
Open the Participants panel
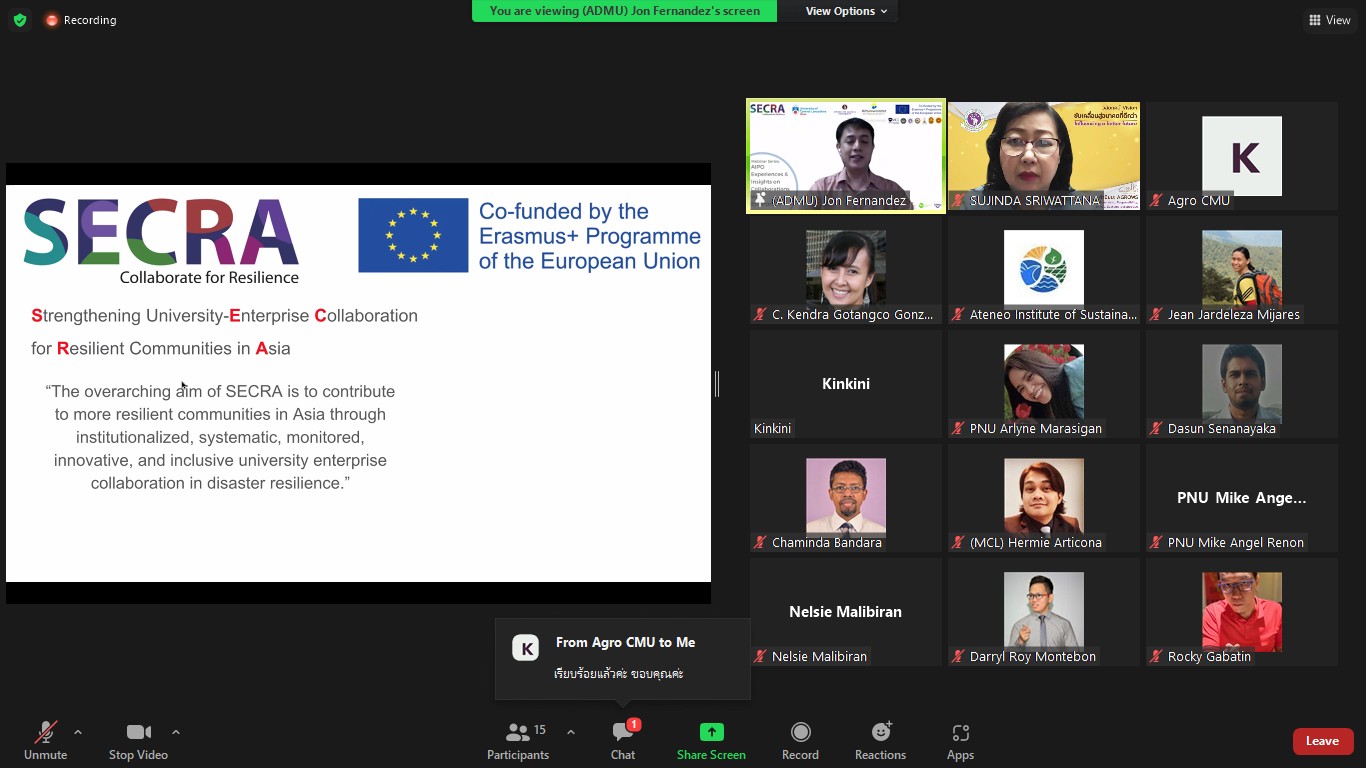(518, 740)
